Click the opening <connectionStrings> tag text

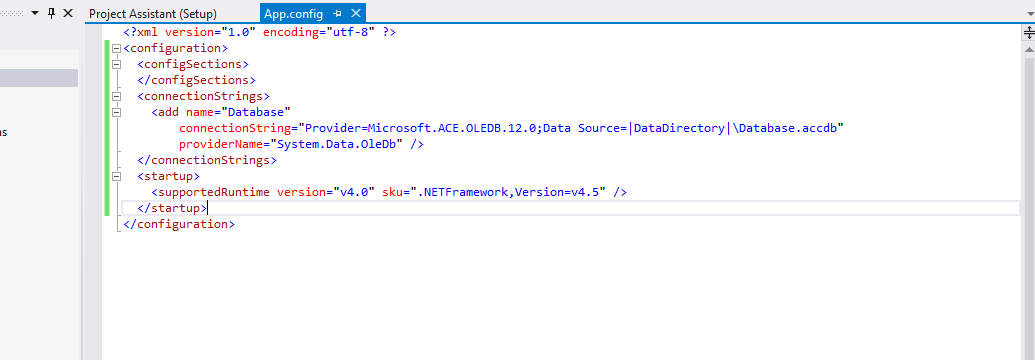pos(203,96)
